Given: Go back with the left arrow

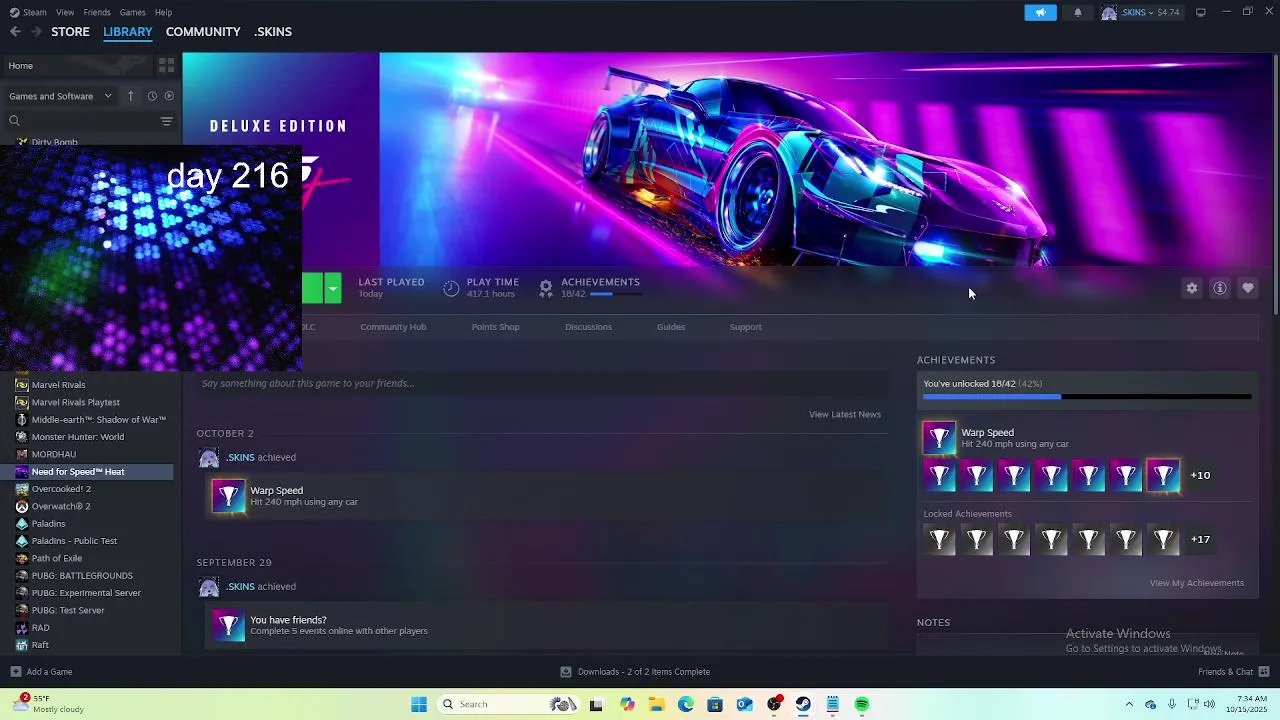Looking at the screenshot, I should (x=15, y=32).
